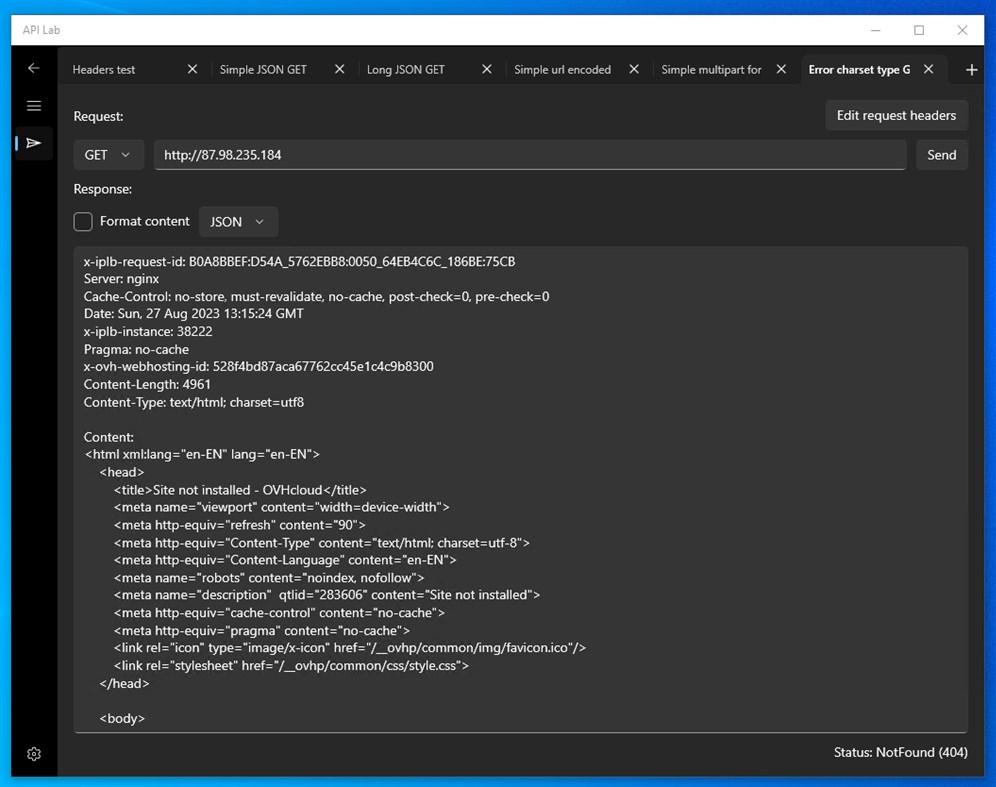Close the Headers test tab
Image resolution: width=996 pixels, height=787 pixels.
(x=191, y=69)
